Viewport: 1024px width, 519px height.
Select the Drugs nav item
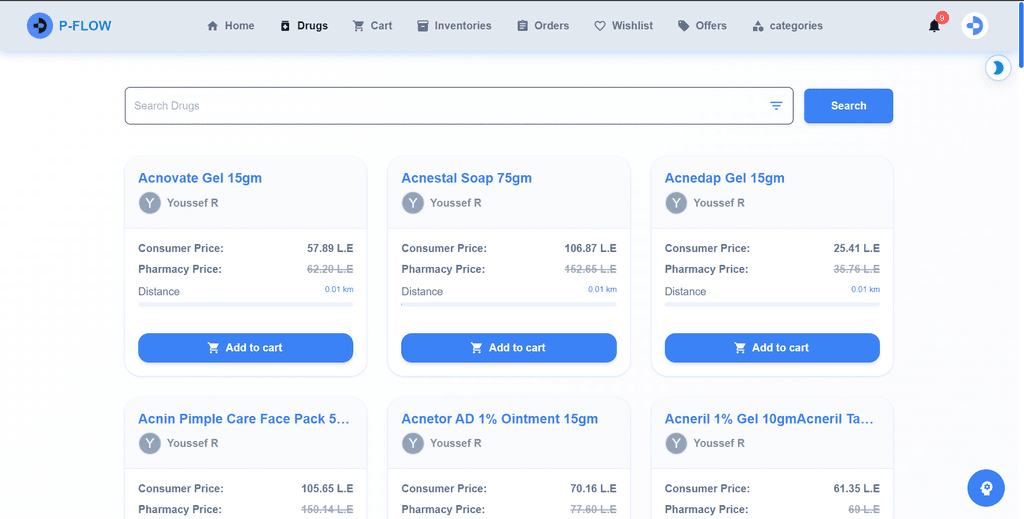304,25
